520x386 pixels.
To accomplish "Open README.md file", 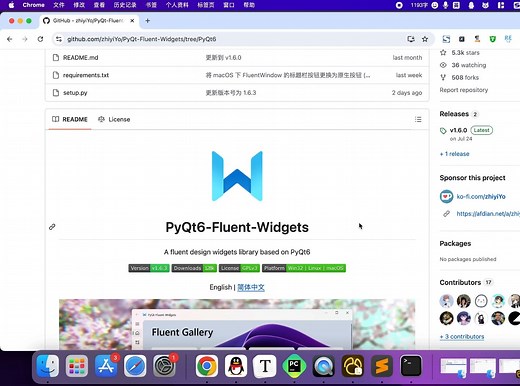I will [80, 58].
